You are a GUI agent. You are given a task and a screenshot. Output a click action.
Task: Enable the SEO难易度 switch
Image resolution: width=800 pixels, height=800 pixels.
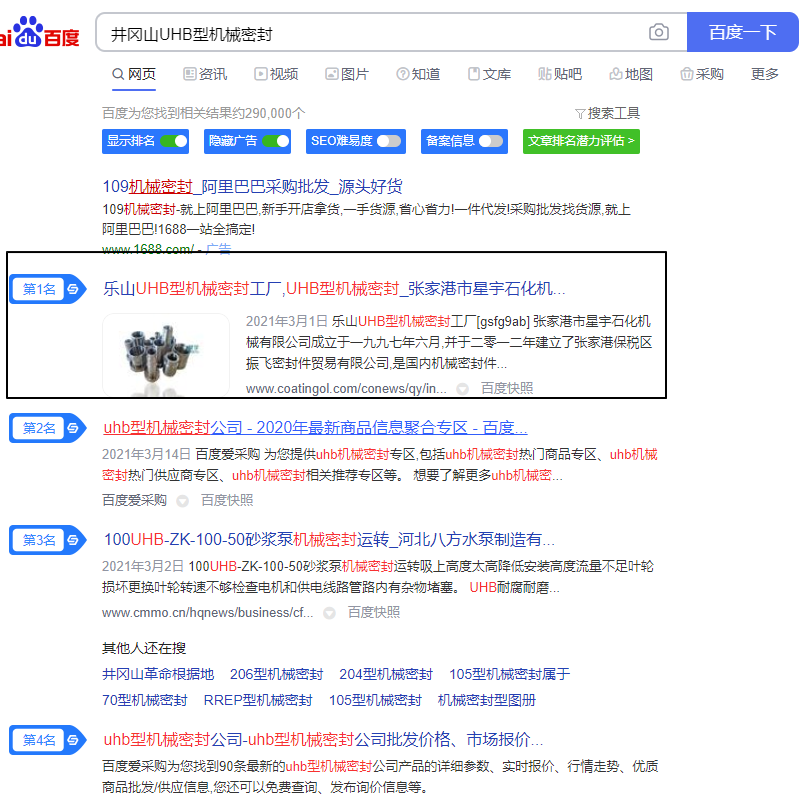pos(389,141)
